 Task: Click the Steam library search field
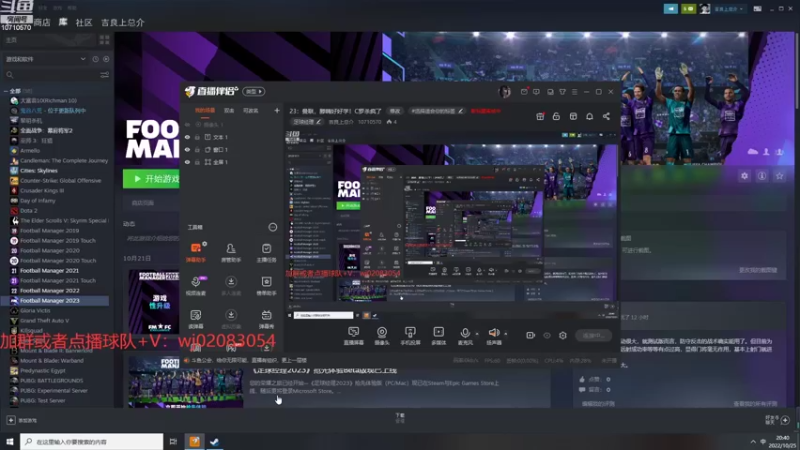pos(51,75)
